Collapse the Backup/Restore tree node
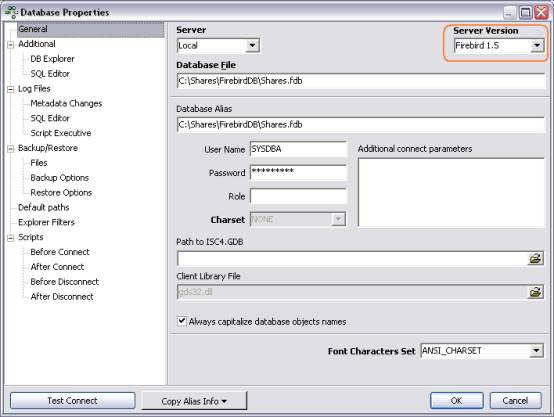554x417 pixels. (11, 148)
